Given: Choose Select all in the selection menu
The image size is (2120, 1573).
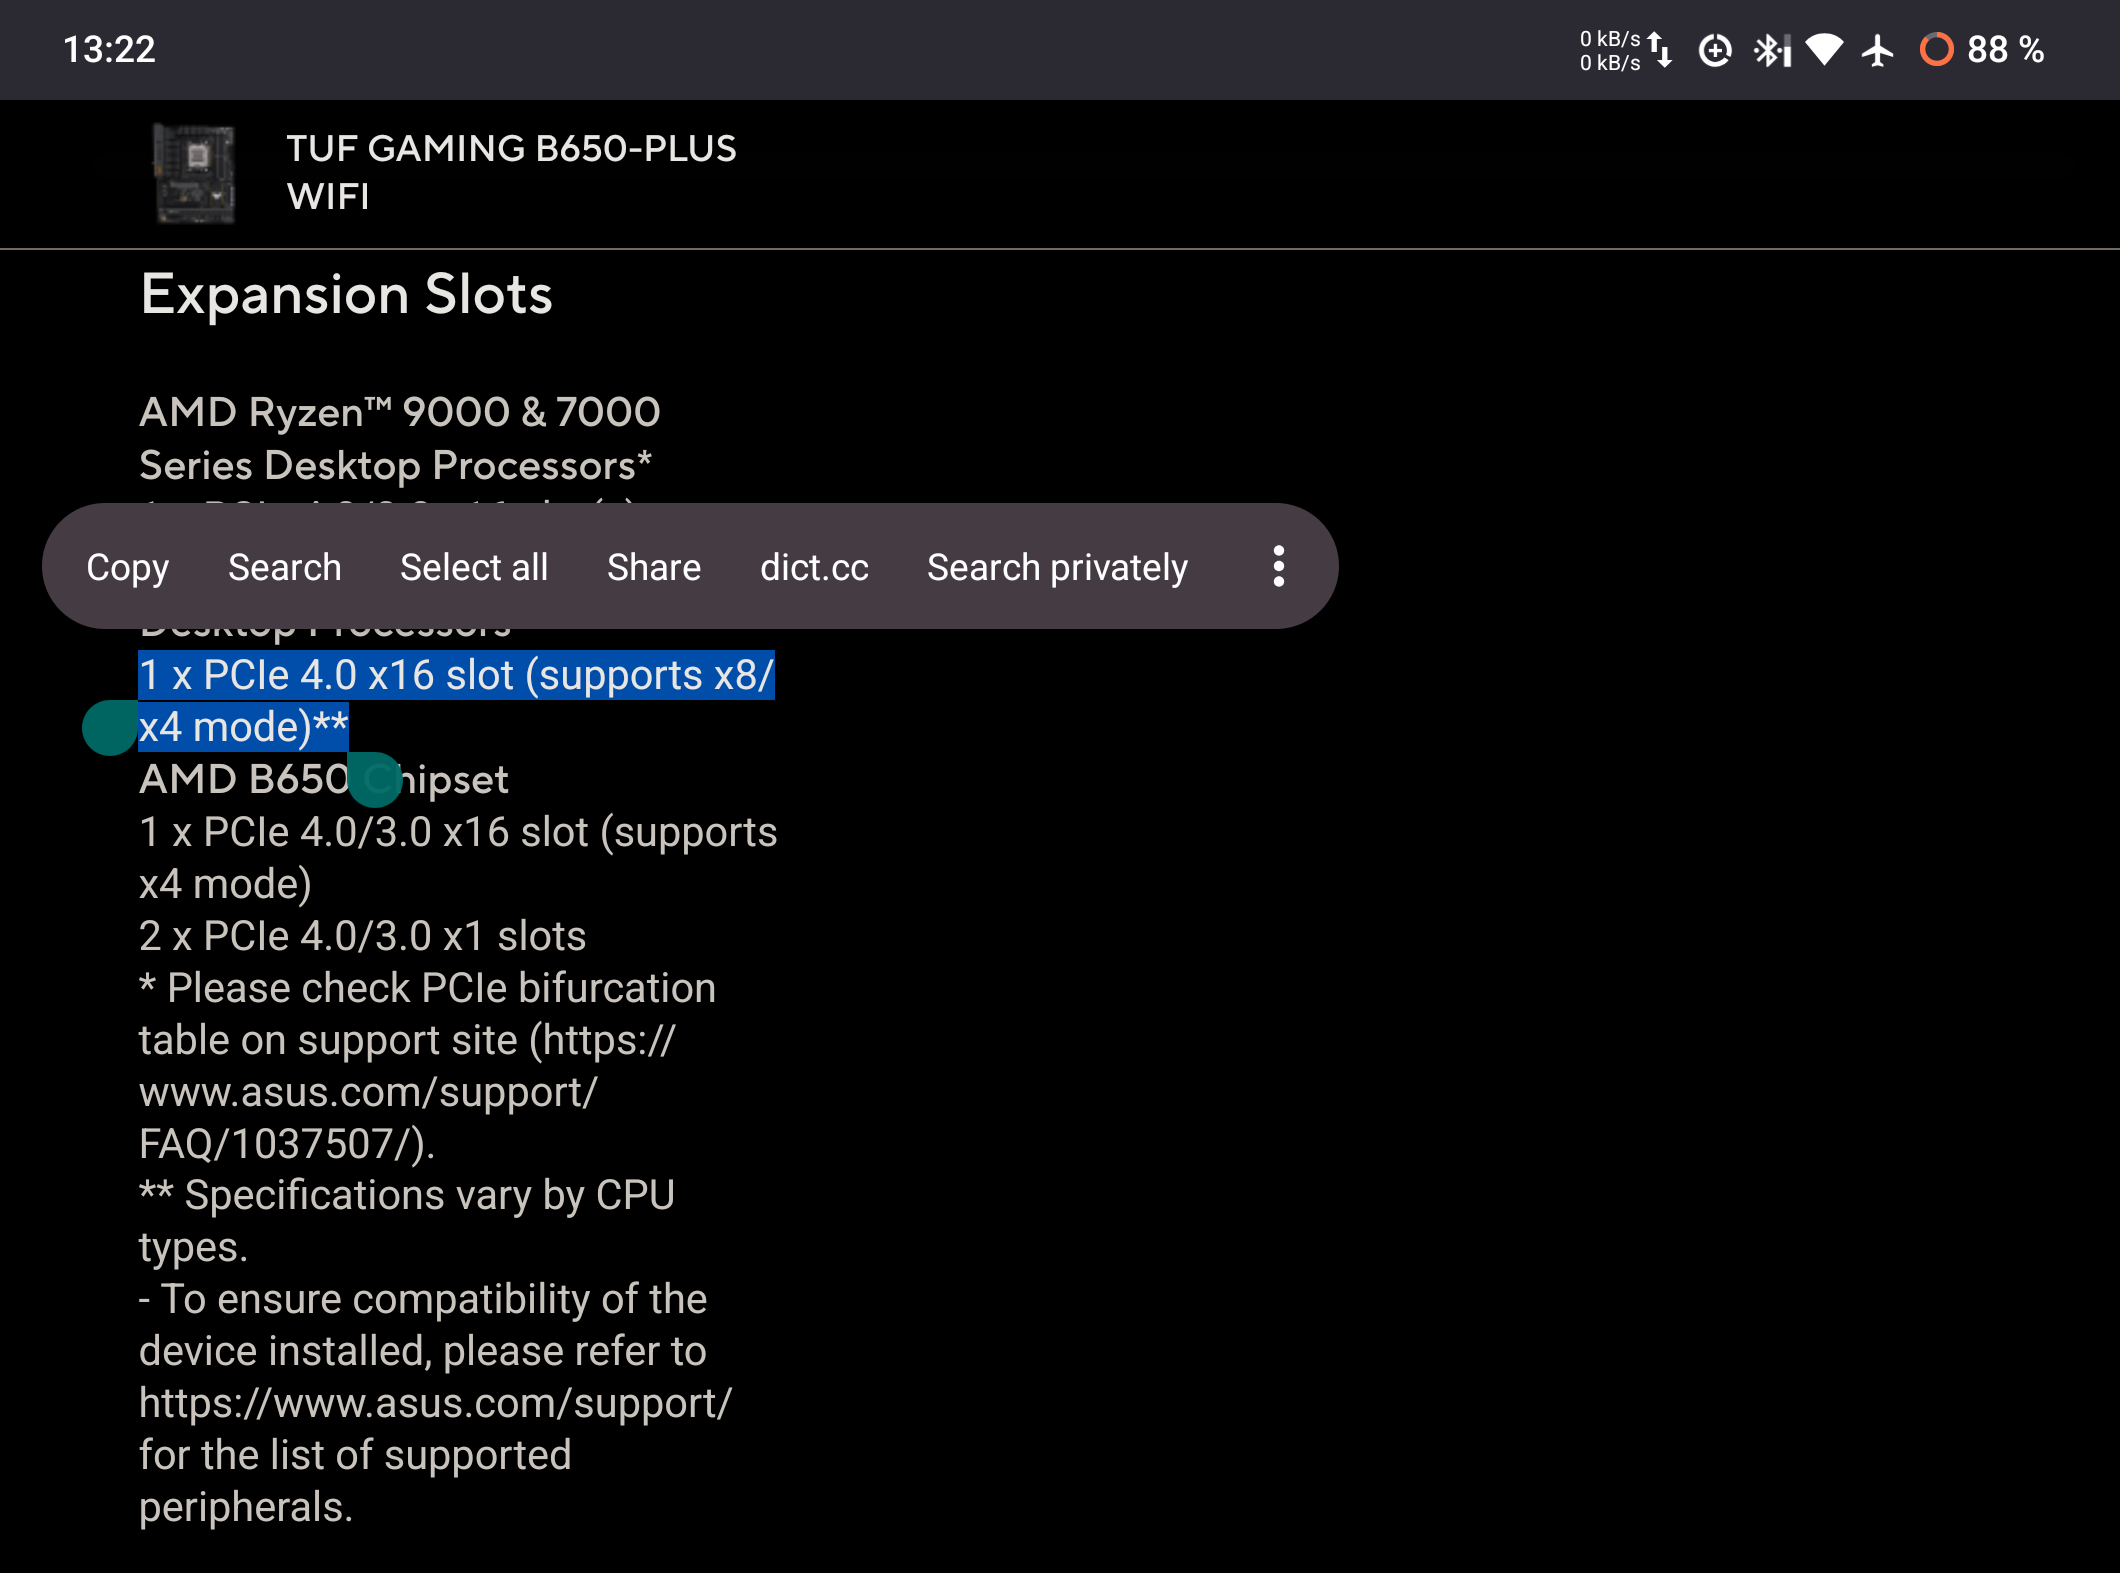Looking at the screenshot, I should (x=474, y=567).
